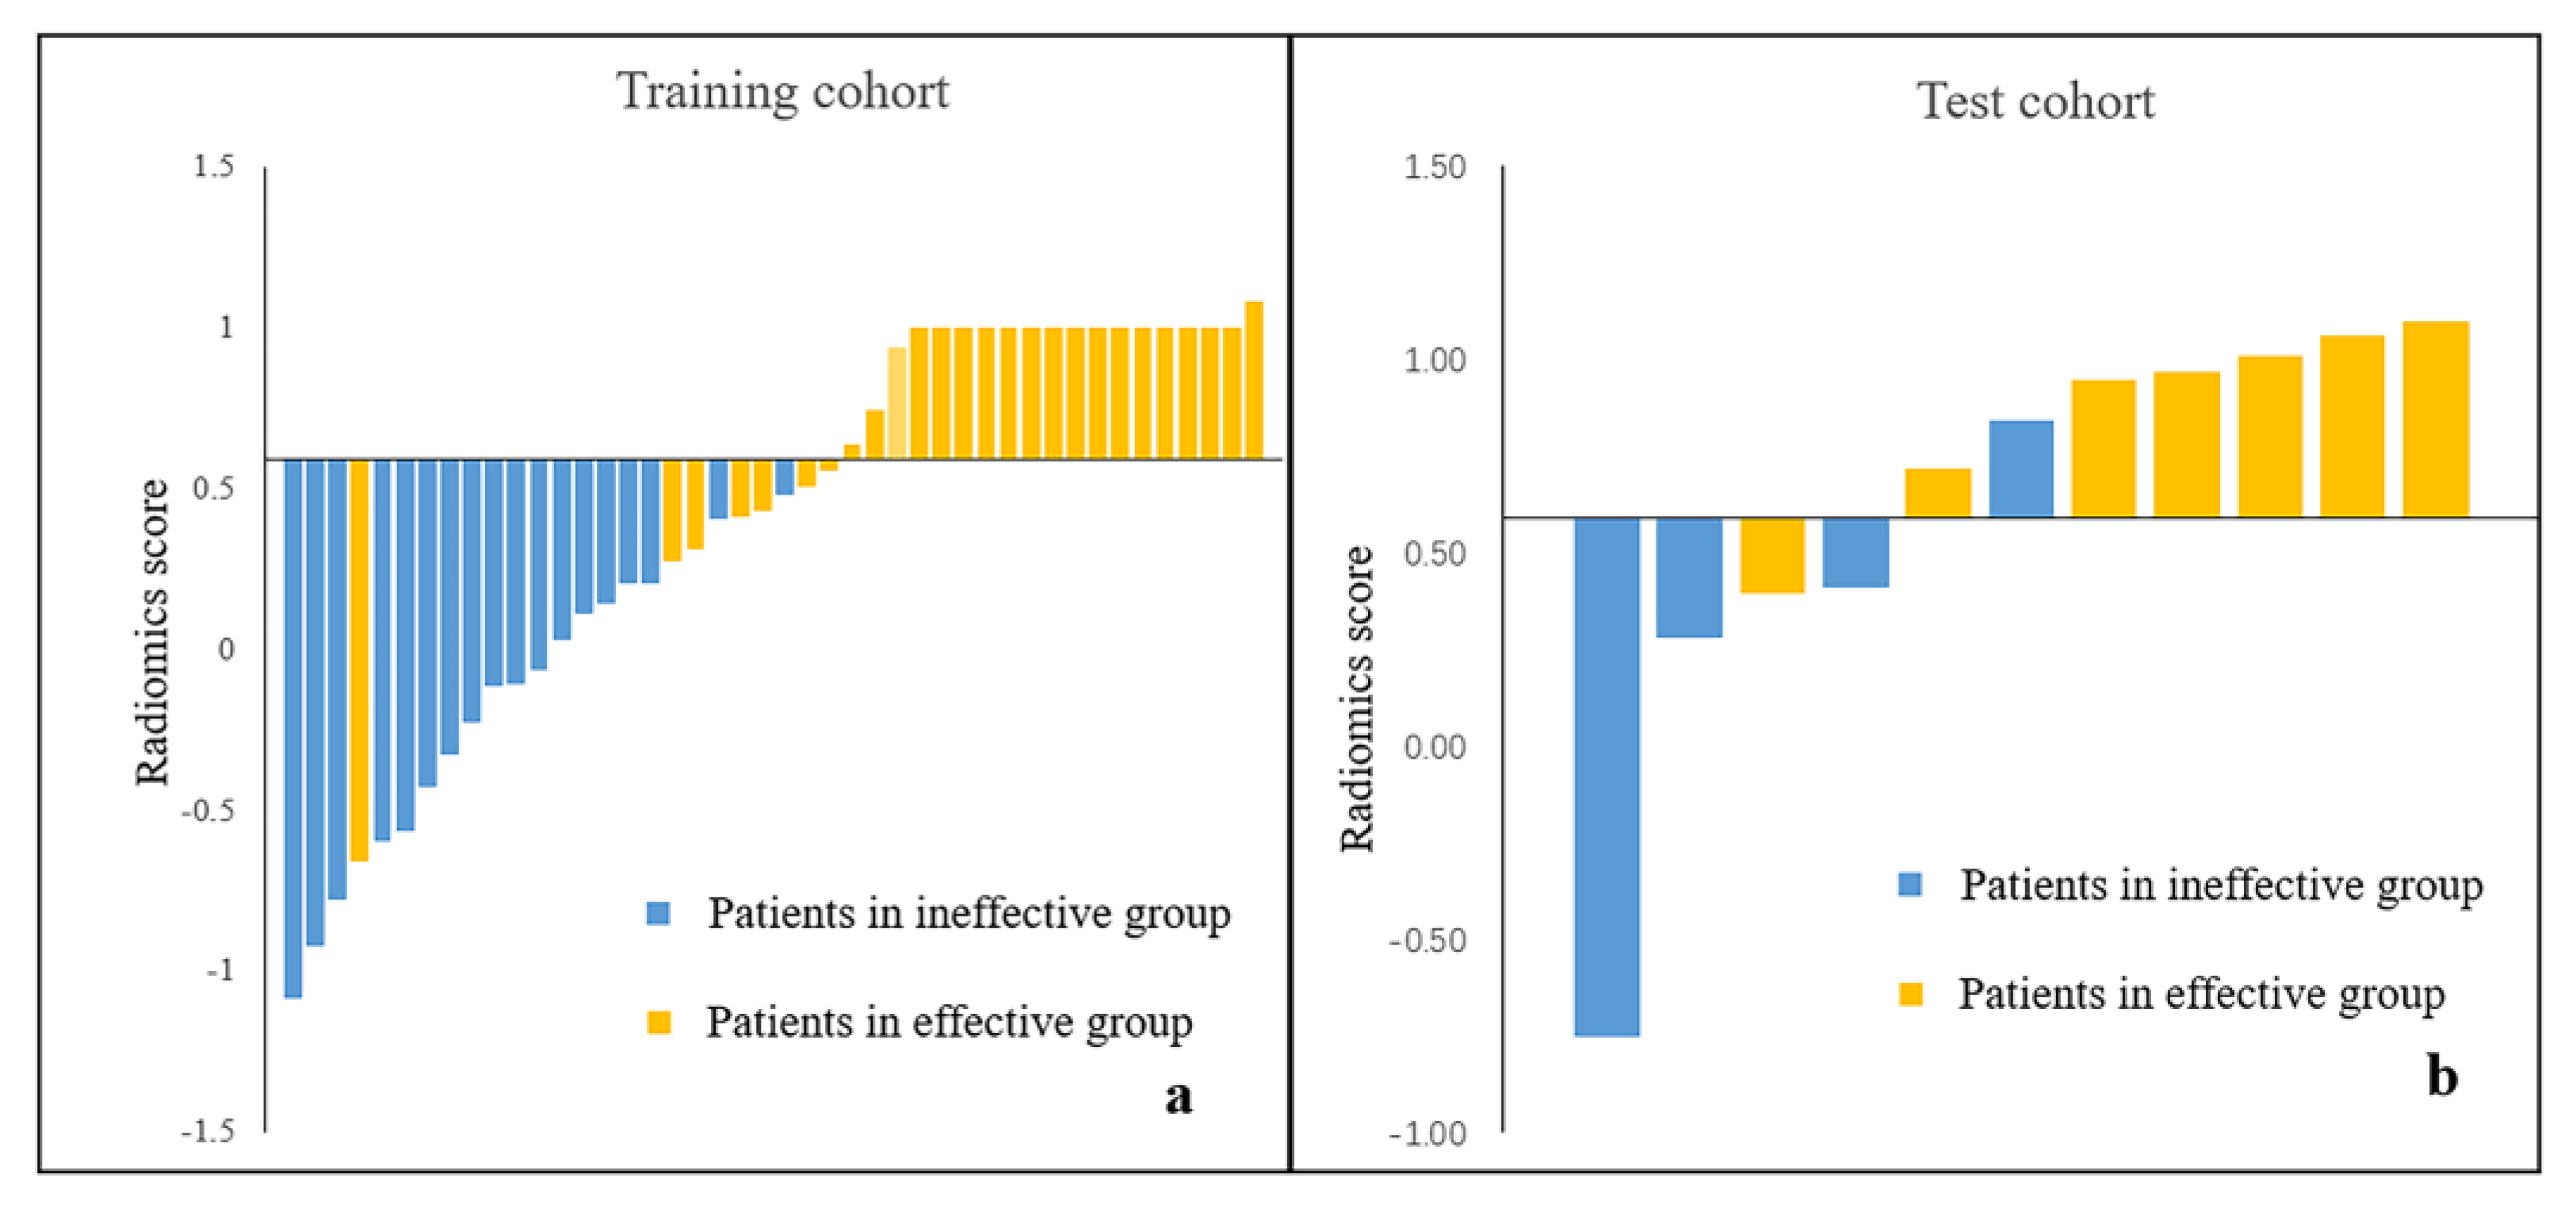This screenshot has height=1212, width=2576.
Task: Click the Test cohort "Patients in effective group" legend text
Action: pos(2201,994)
